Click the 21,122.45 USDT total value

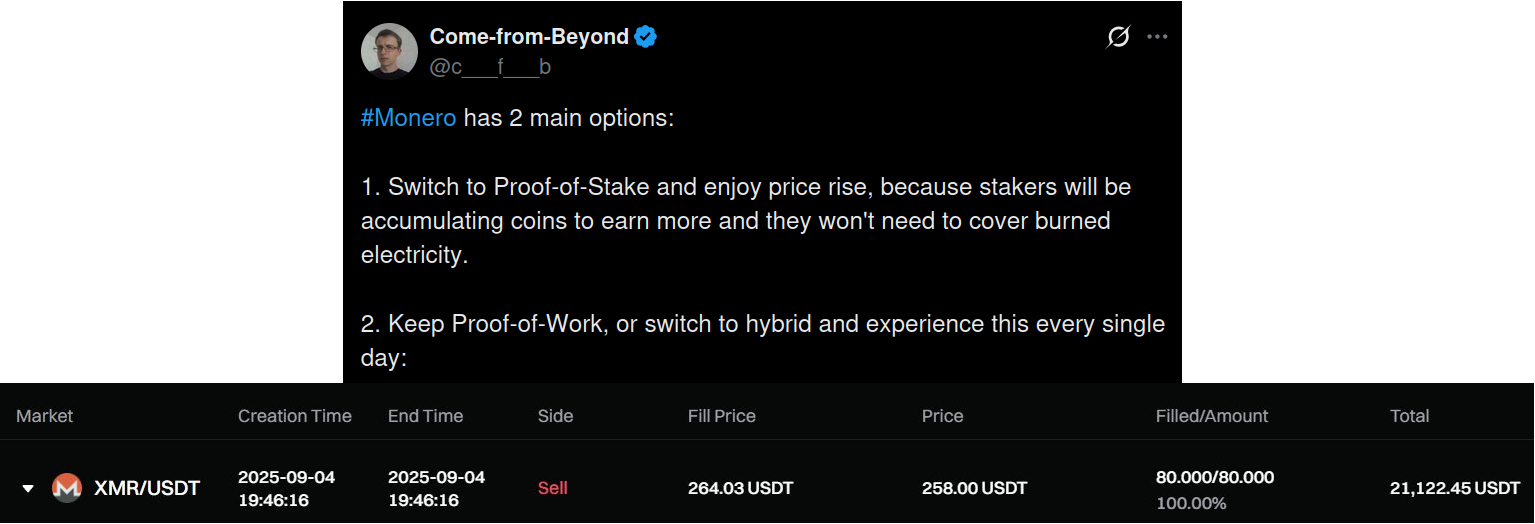click(x=1454, y=488)
